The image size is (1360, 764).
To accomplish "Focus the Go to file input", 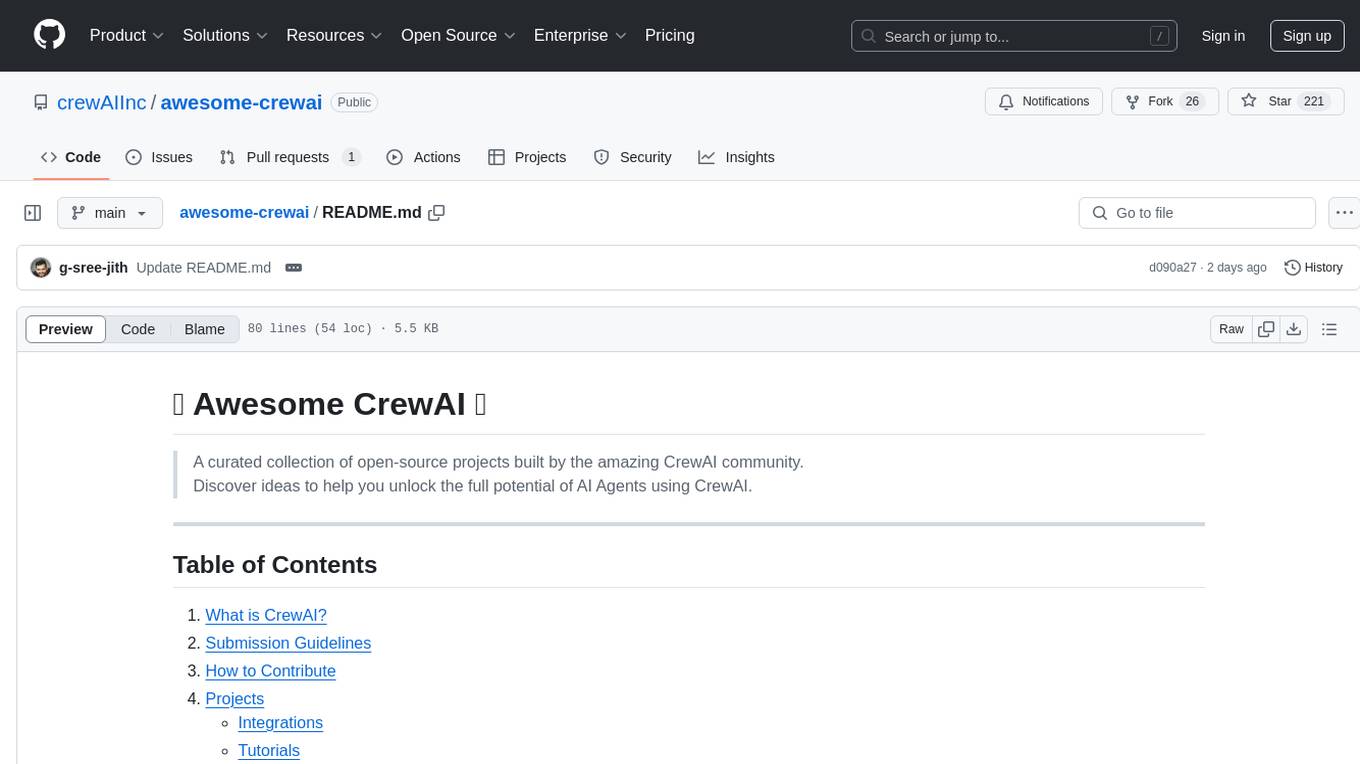I will point(1197,213).
